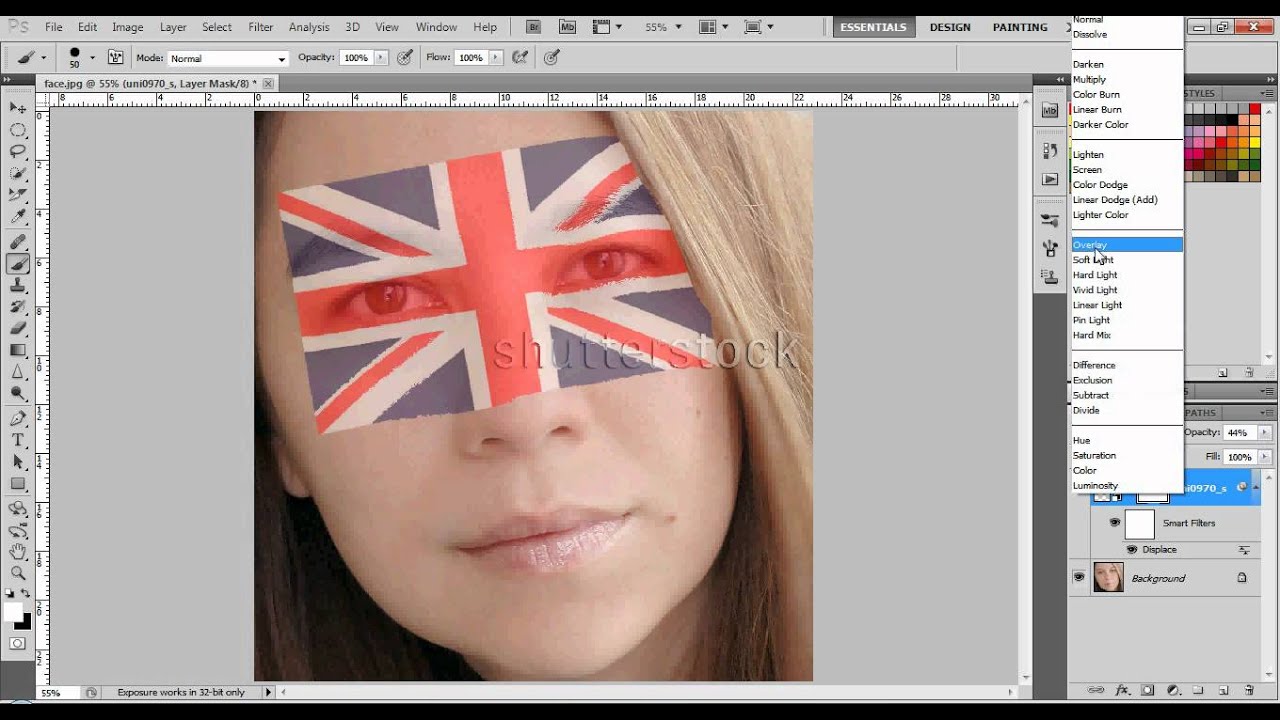This screenshot has width=1280, height=720.
Task: Launch Mini Bridge from the application bar
Action: coord(567,27)
